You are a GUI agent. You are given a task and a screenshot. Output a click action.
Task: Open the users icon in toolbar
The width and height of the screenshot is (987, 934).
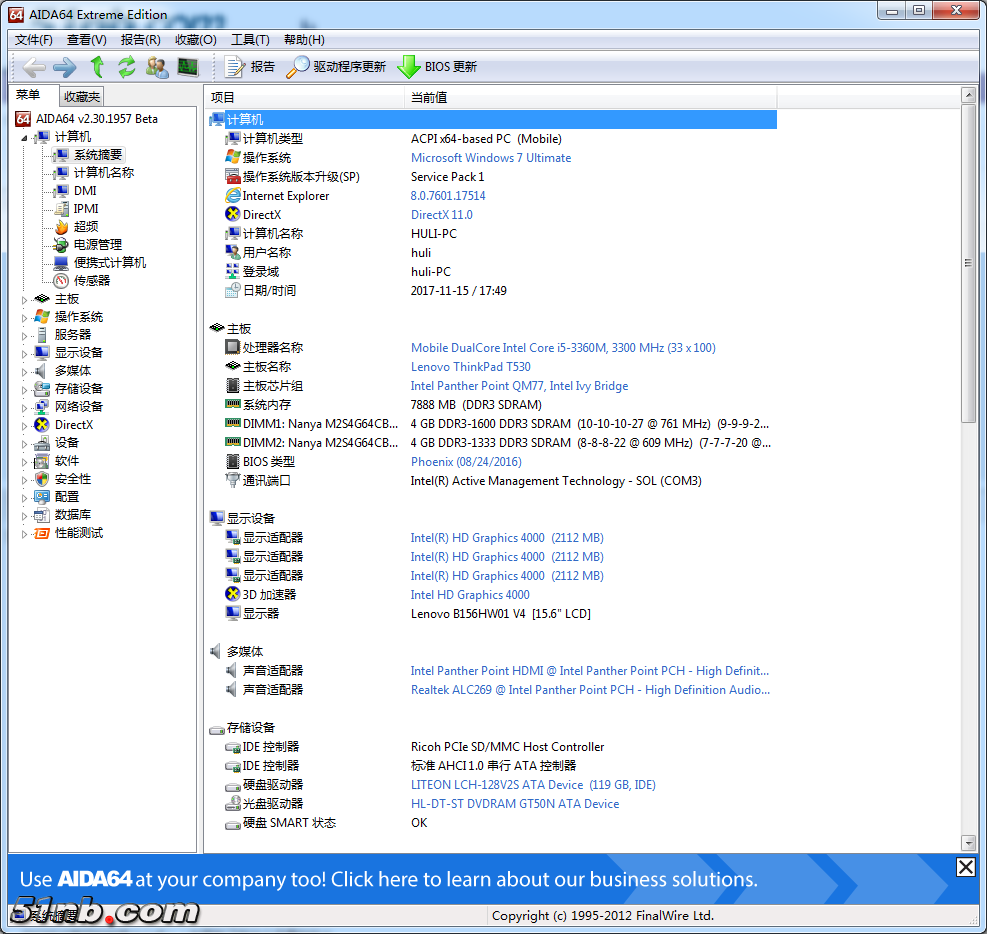tap(157, 67)
